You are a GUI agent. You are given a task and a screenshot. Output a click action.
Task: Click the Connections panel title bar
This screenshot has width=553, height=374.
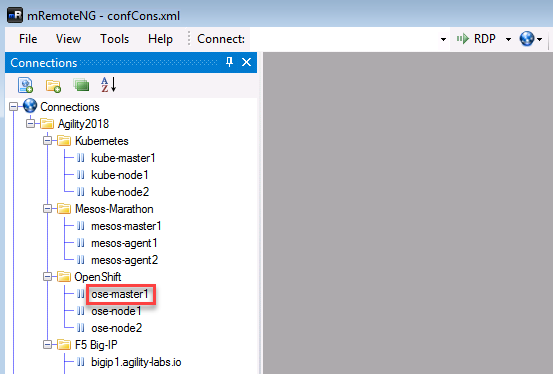[x=131, y=62]
